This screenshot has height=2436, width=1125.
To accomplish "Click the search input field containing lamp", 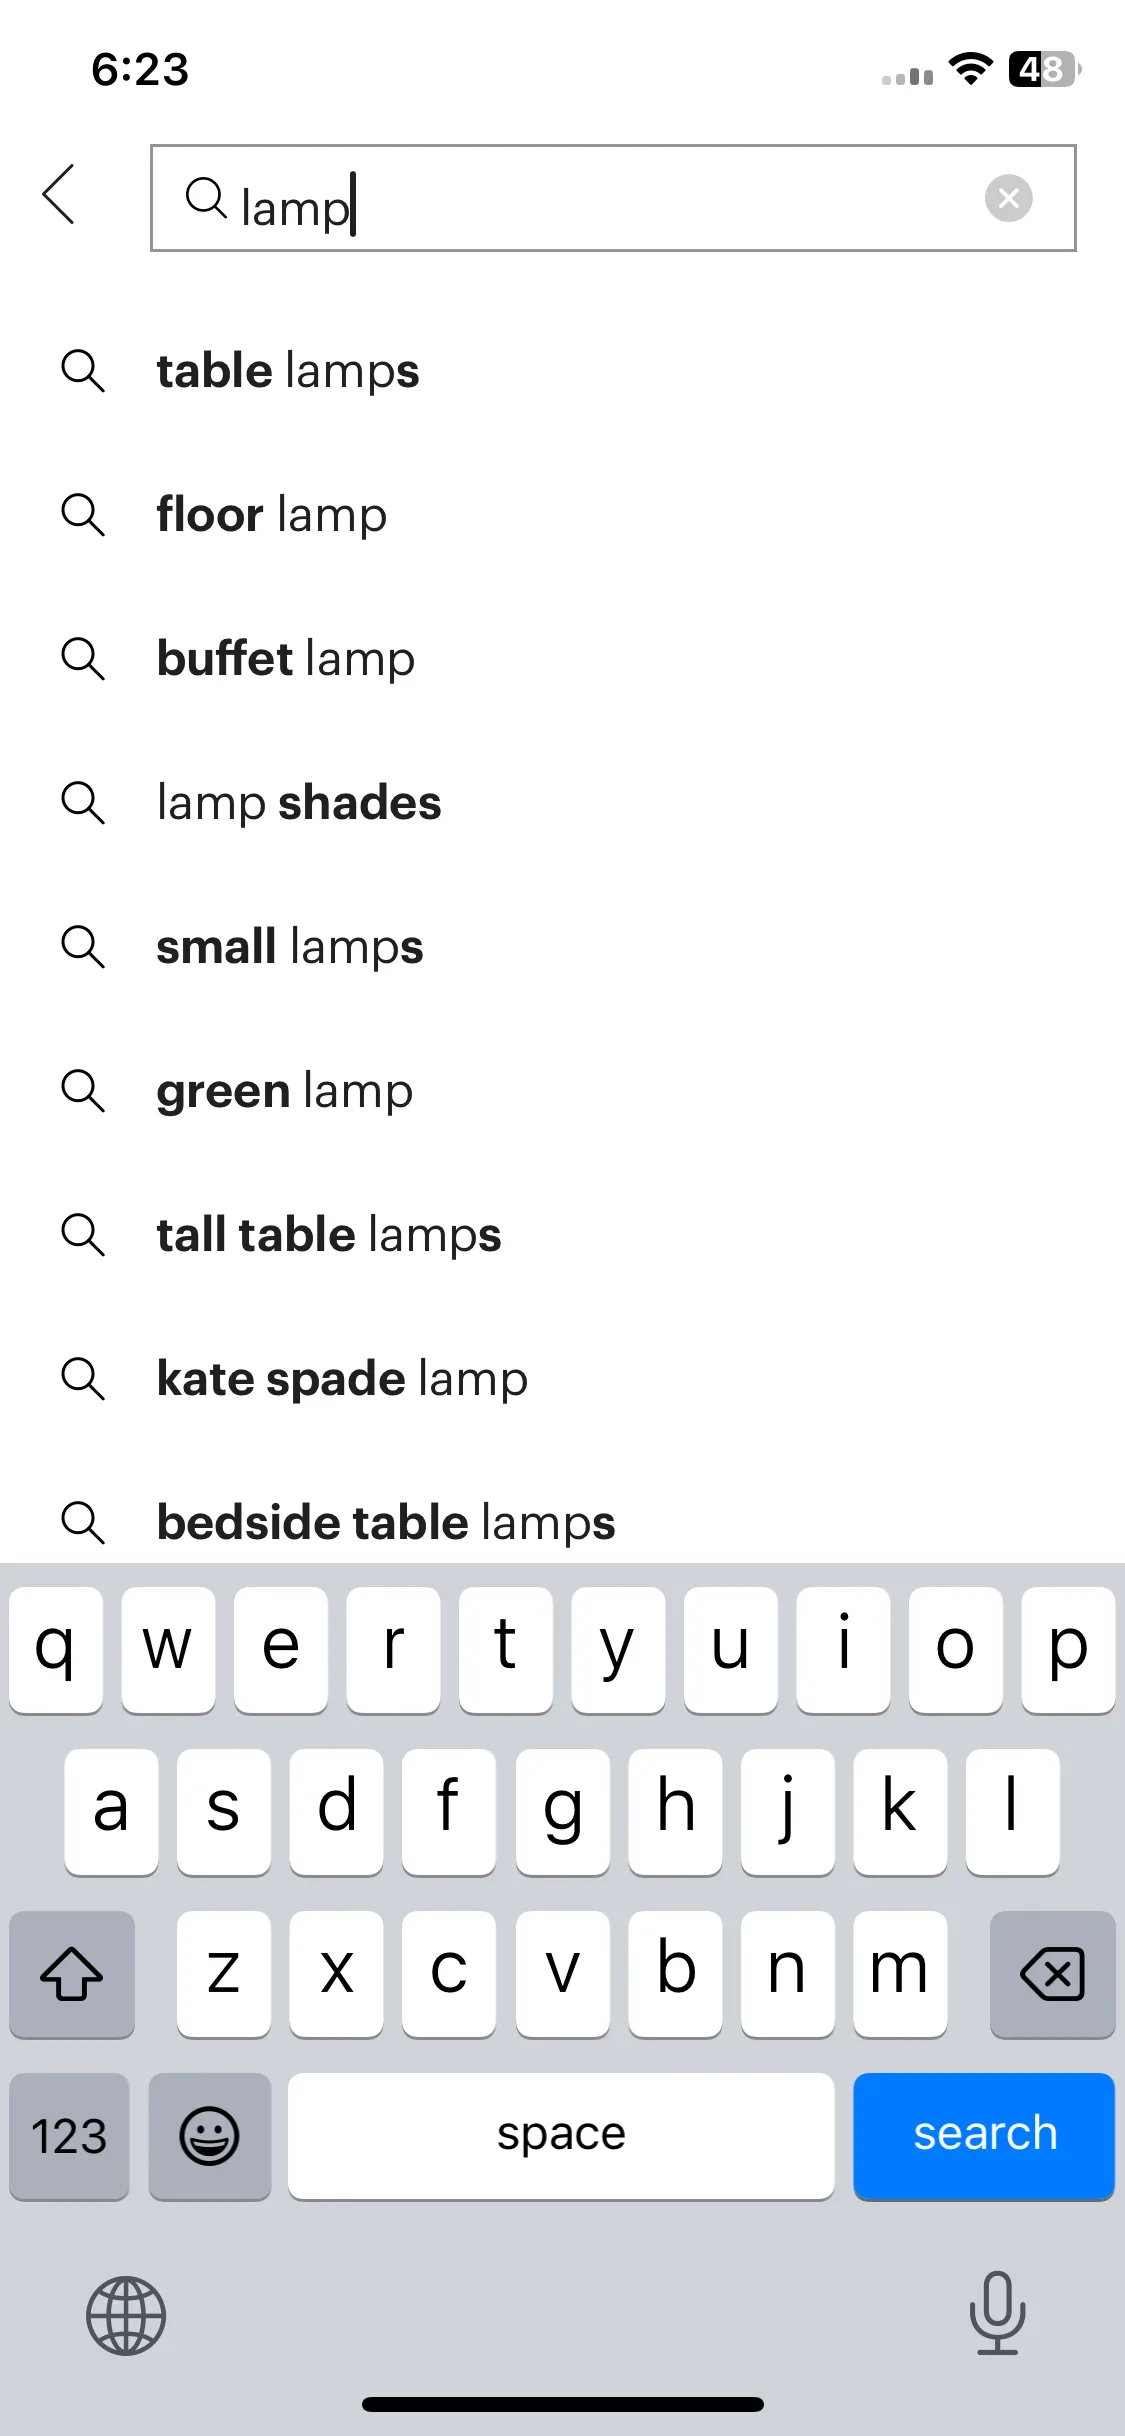I will click(x=613, y=198).
